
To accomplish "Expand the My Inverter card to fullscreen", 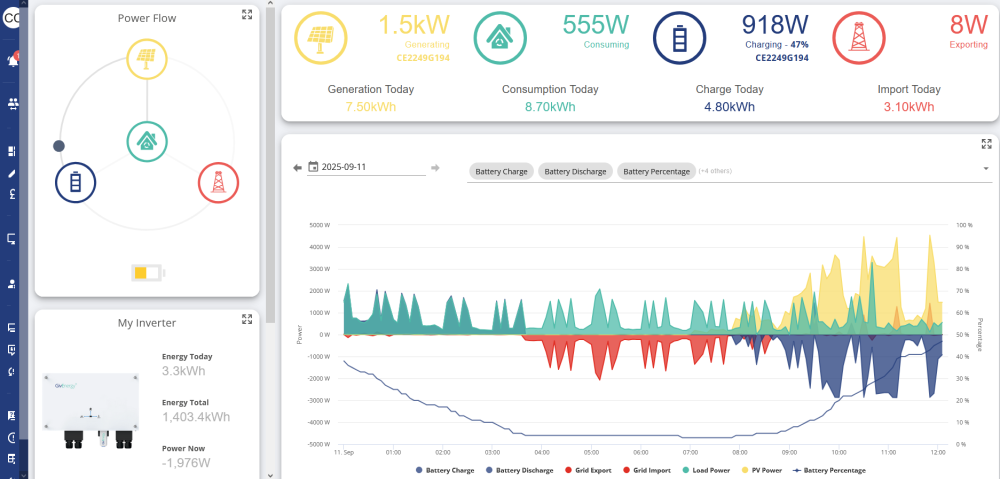I will coord(247,319).
